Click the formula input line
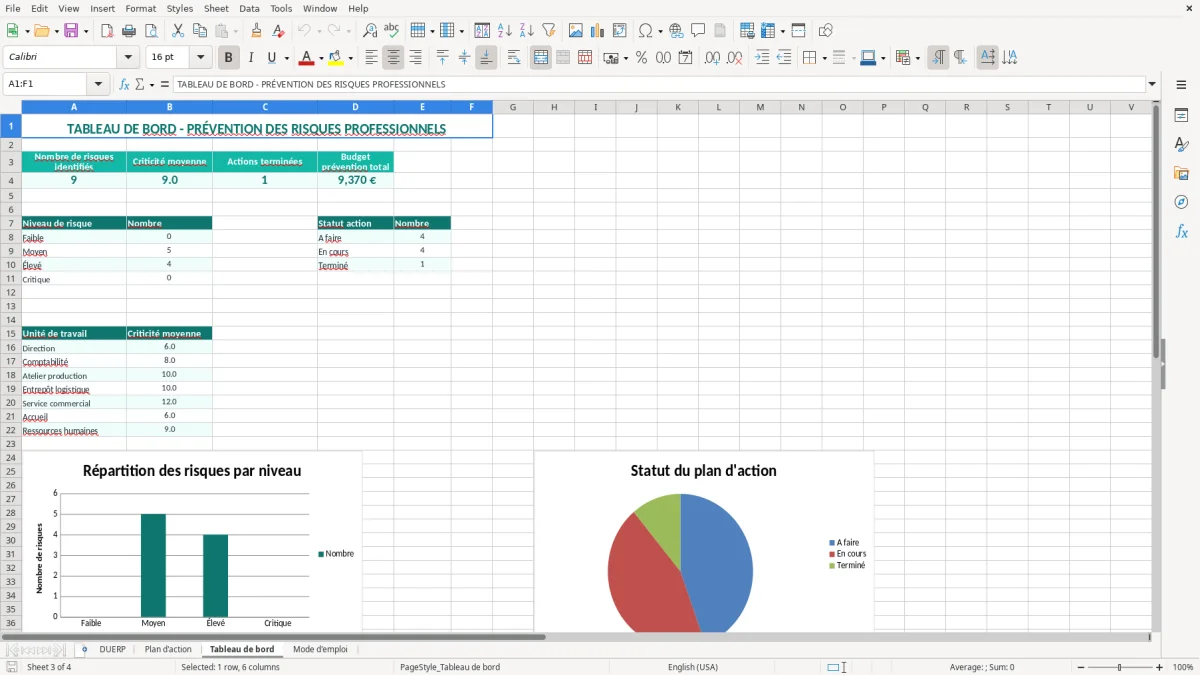The height and width of the screenshot is (675, 1200). (x=659, y=84)
